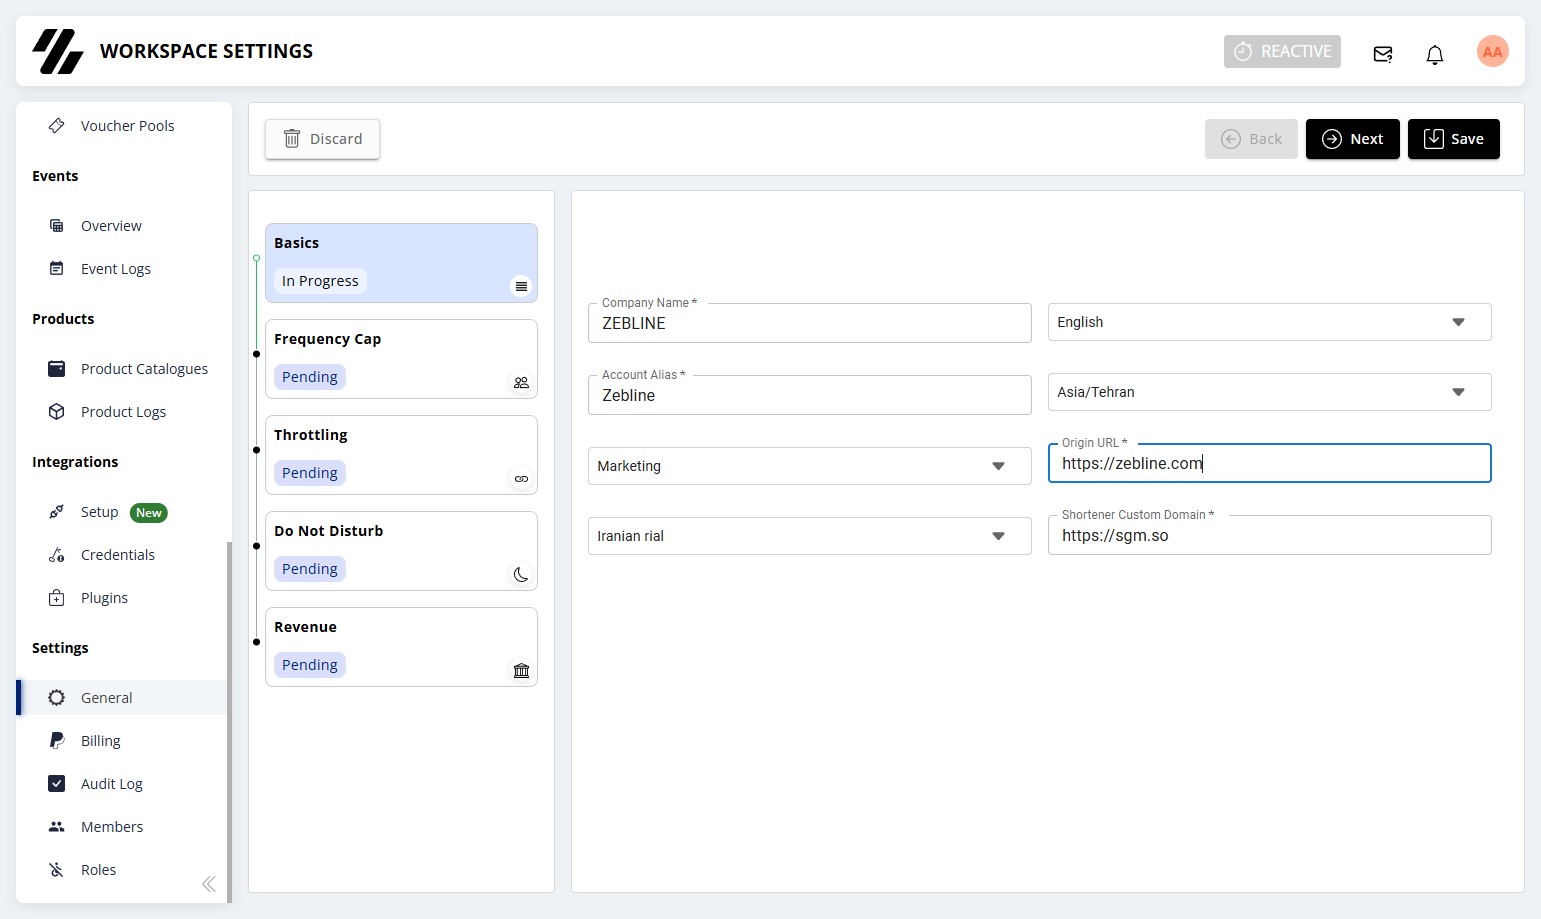
Task: Click the Event Logs icon
Action: click(x=57, y=269)
